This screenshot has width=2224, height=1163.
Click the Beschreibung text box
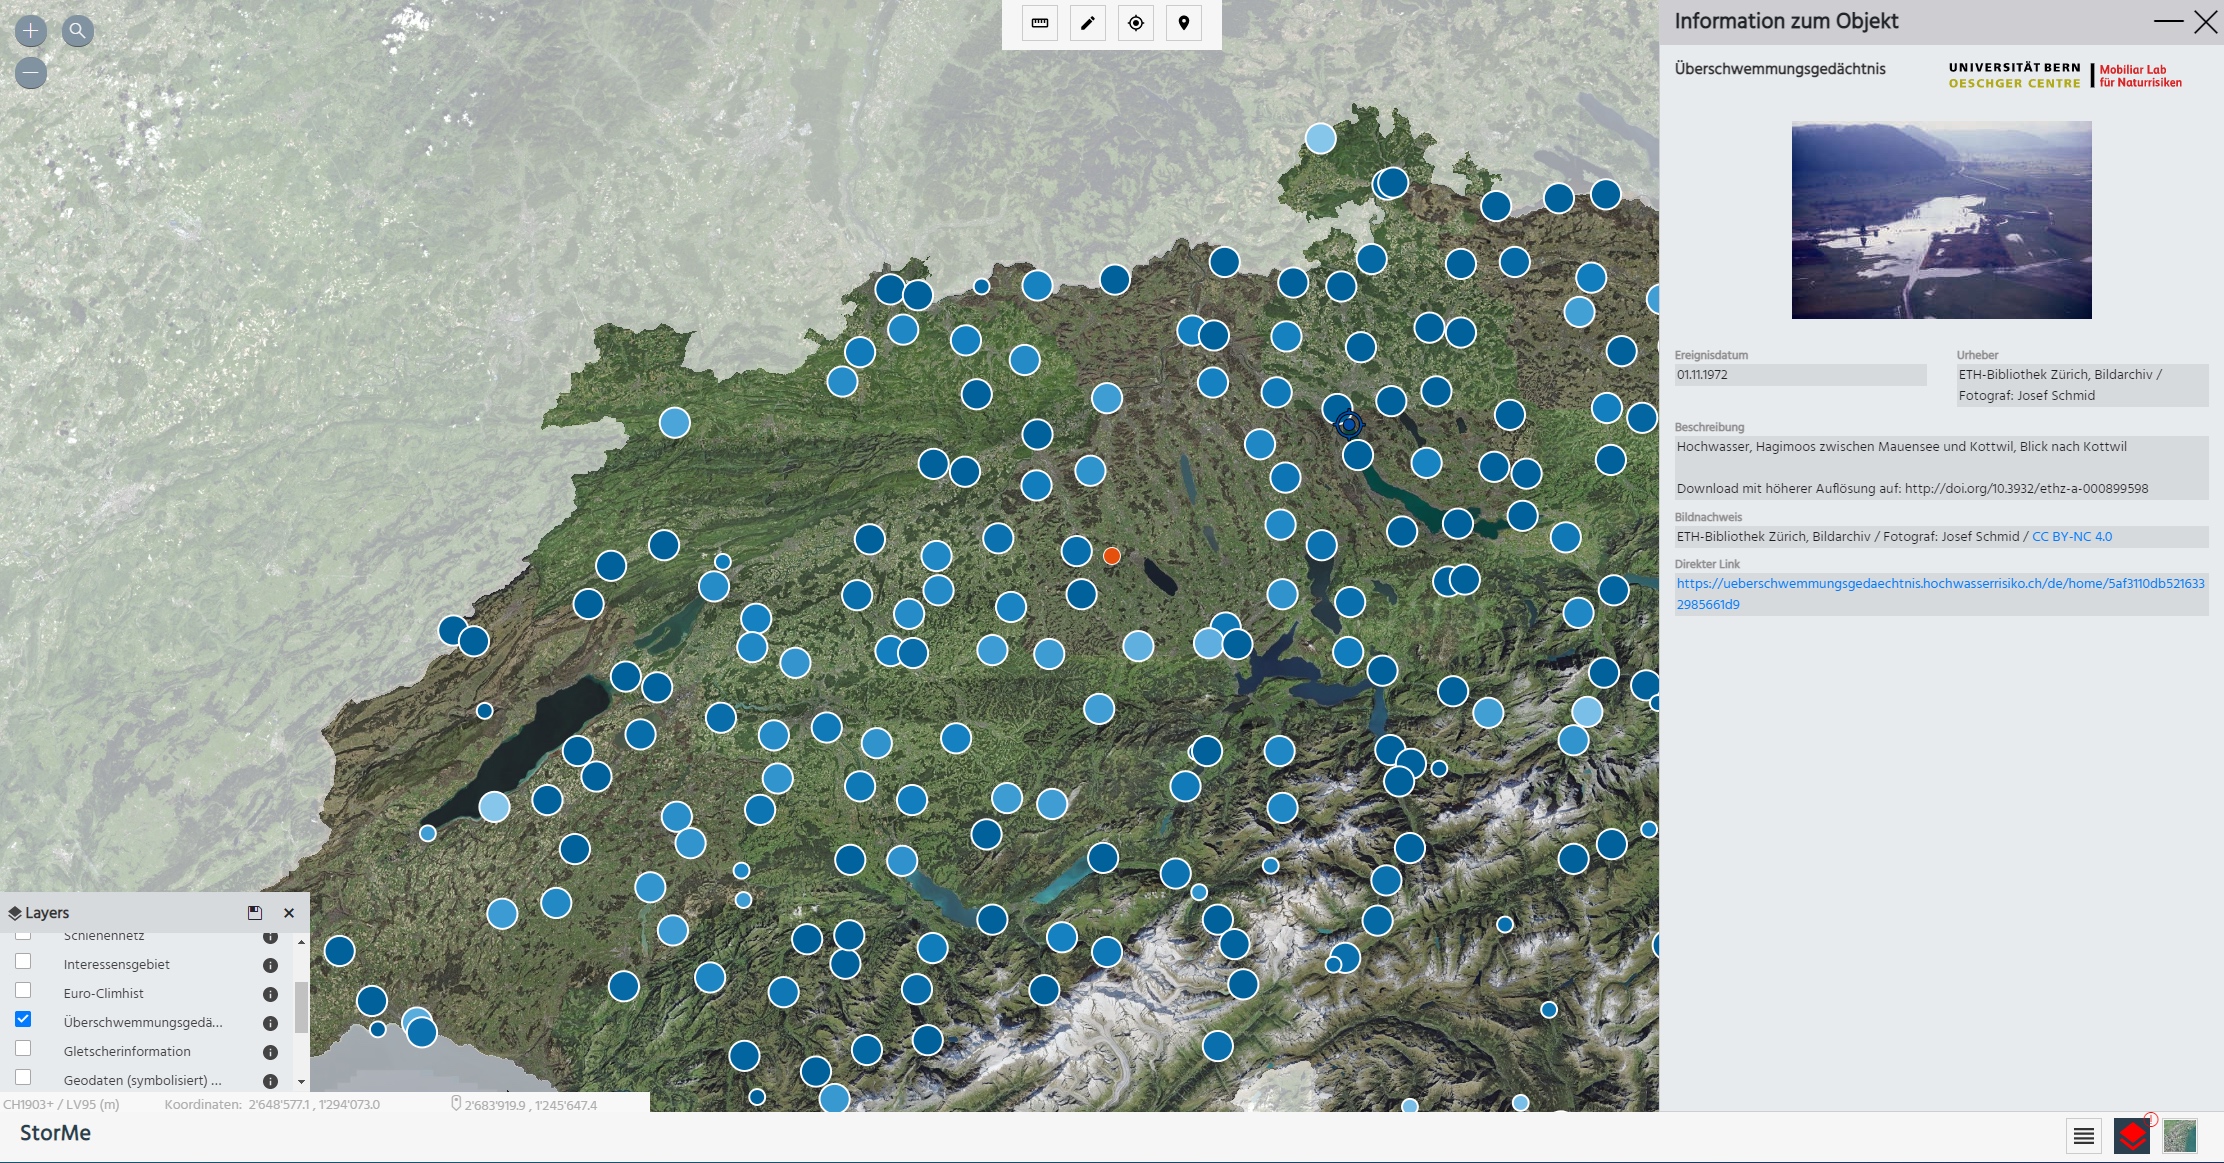pyautogui.click(x=1941, y=468)
